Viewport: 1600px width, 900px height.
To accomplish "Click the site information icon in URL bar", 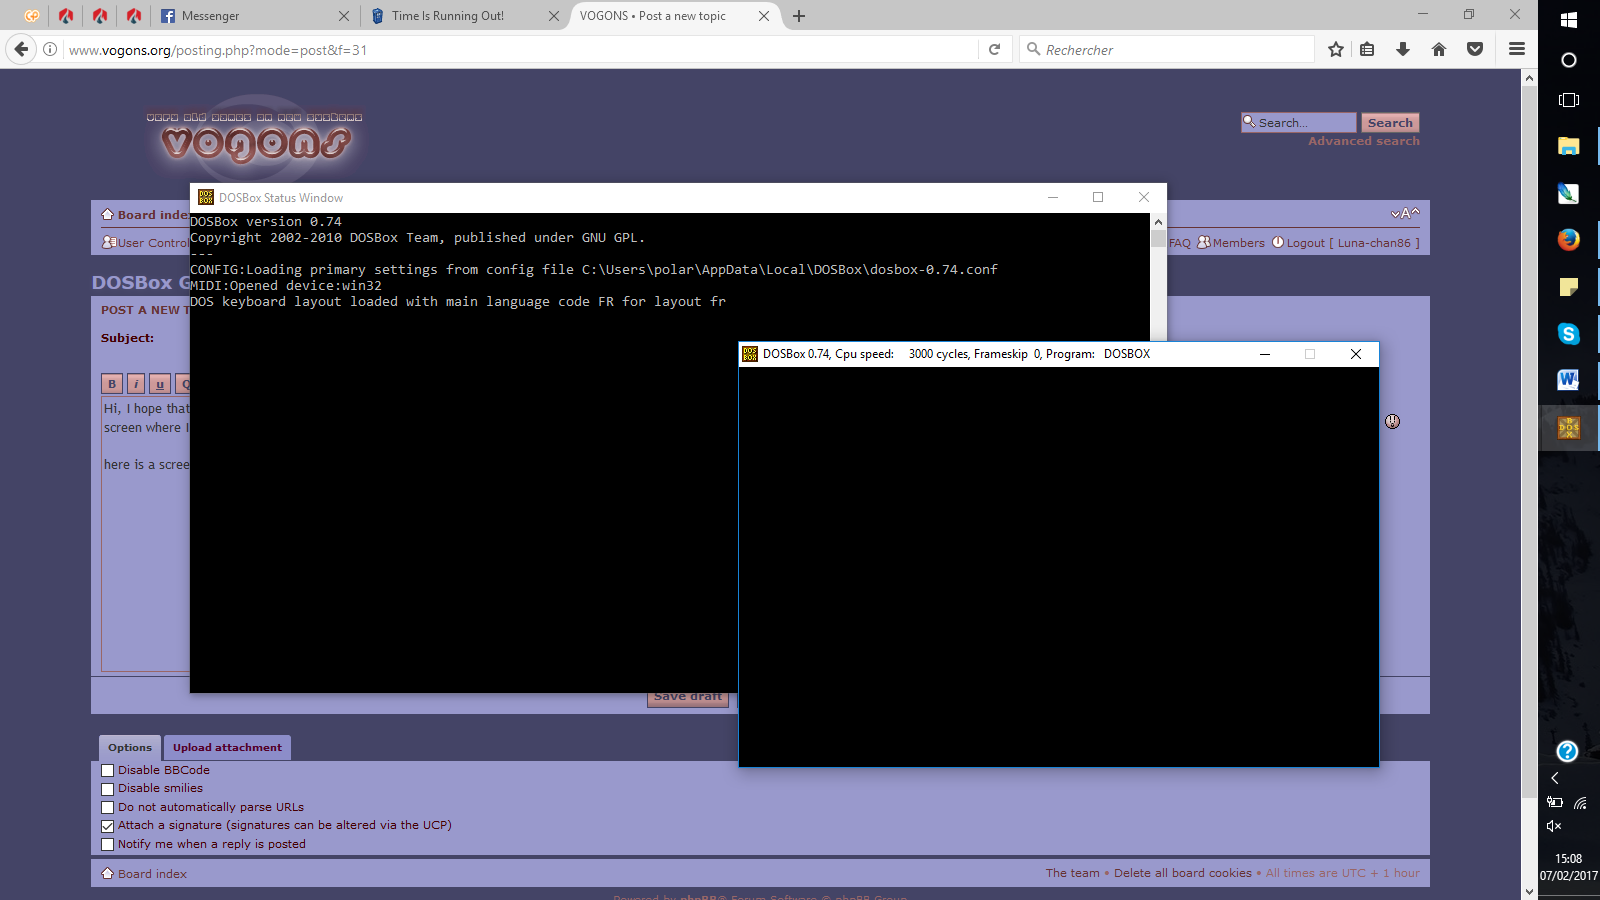I will (x=50, y=49).
